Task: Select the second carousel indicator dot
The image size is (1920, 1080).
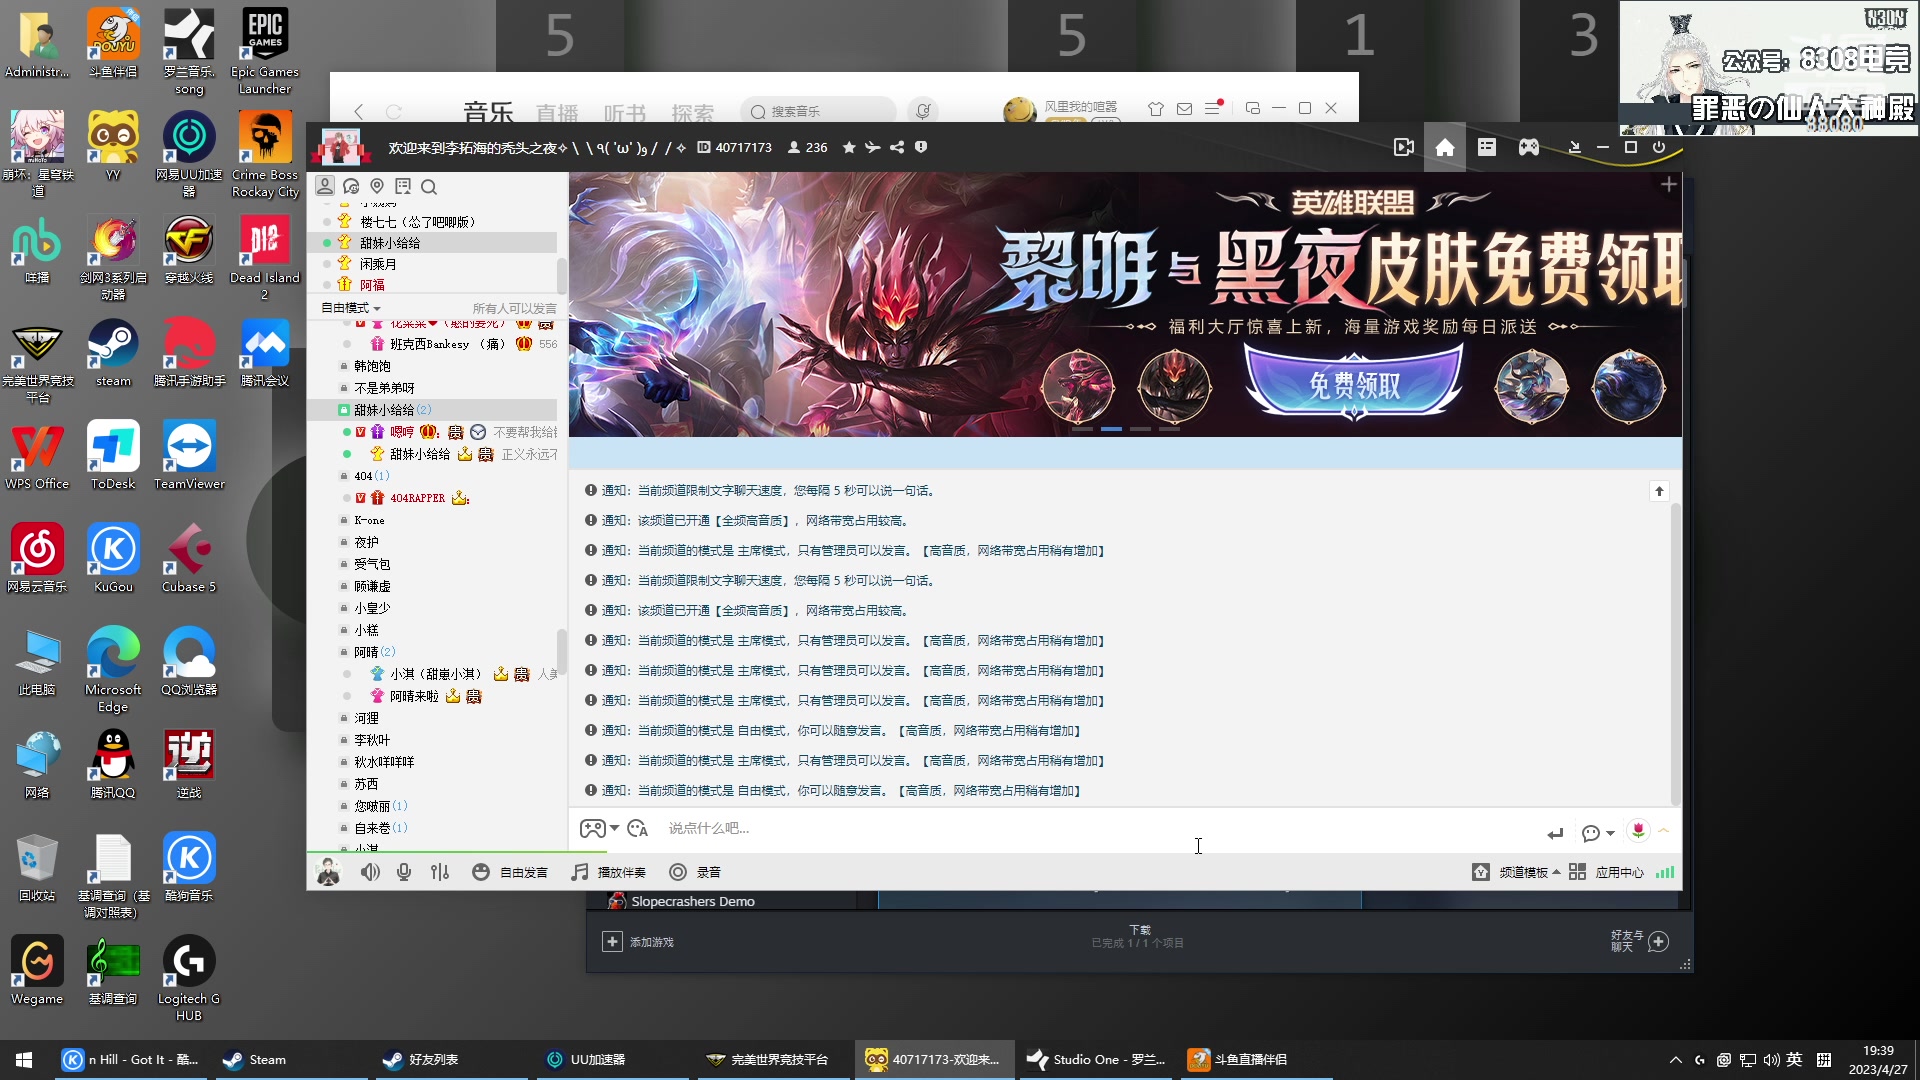Action: pyautogui.click(x=1111, y=429)
